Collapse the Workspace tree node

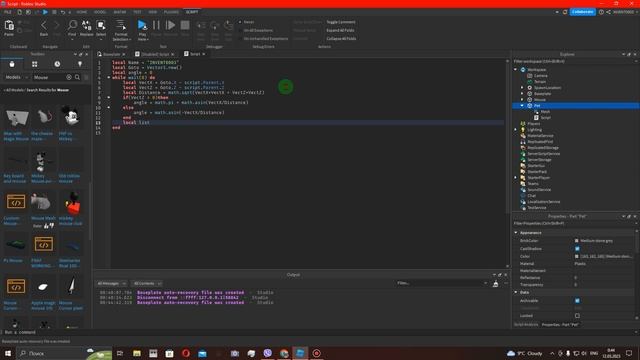pos(516,70)
